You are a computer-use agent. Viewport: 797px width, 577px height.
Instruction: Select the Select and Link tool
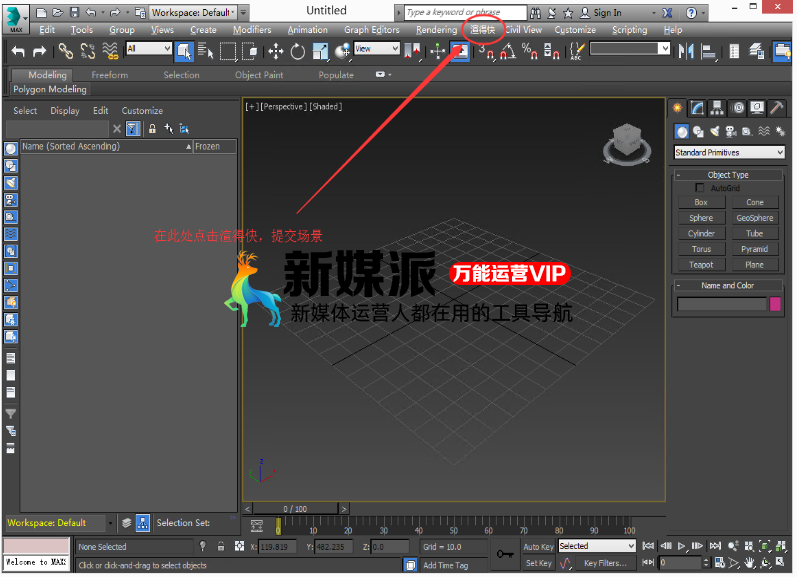coord(66,51)
